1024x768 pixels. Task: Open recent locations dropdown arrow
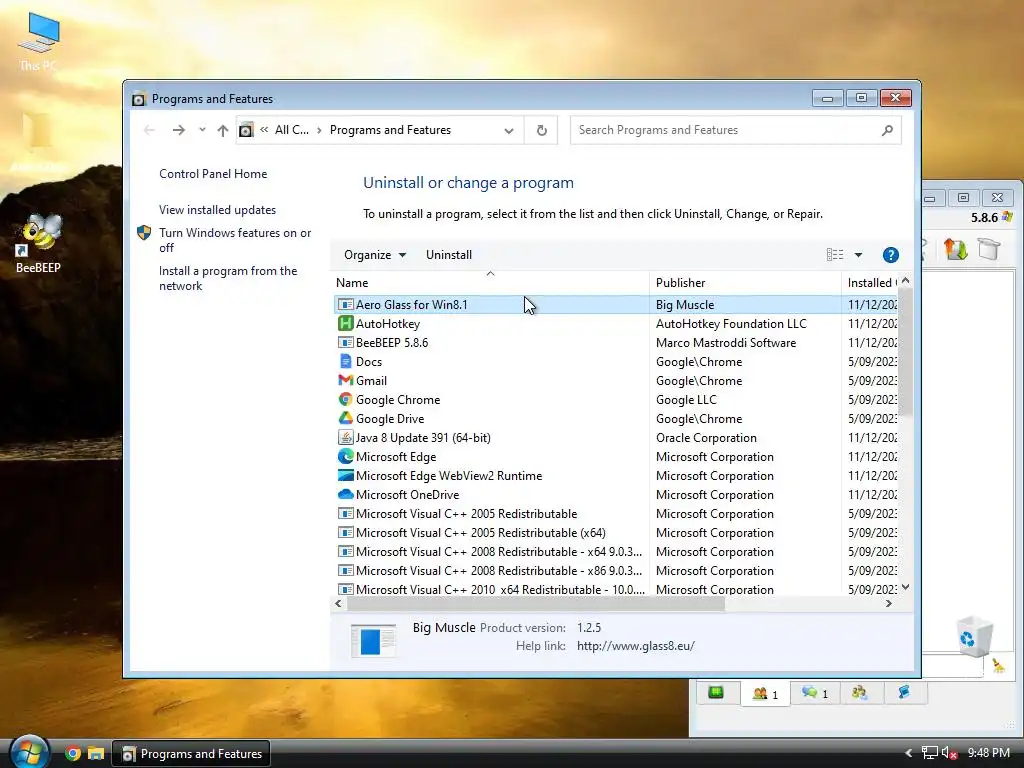(202, 129)
